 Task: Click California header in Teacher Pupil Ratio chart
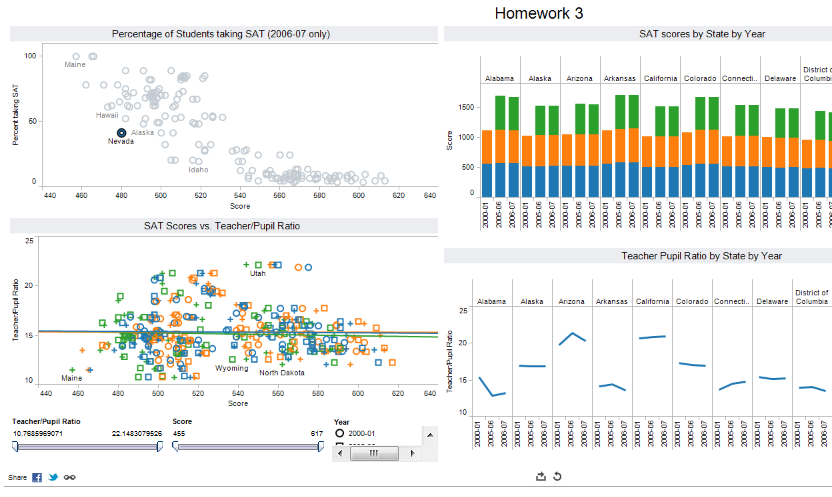(653, 300)
